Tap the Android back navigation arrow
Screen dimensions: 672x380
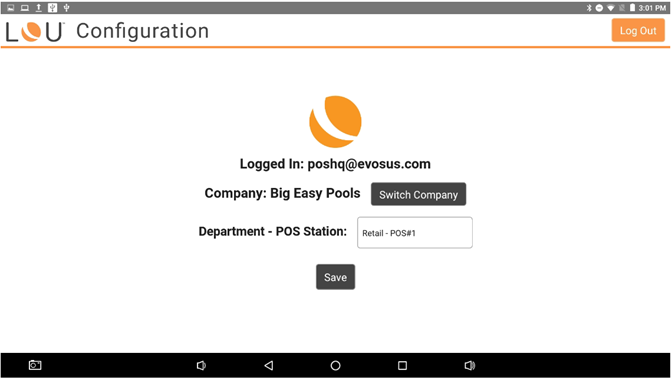(269, 365)
